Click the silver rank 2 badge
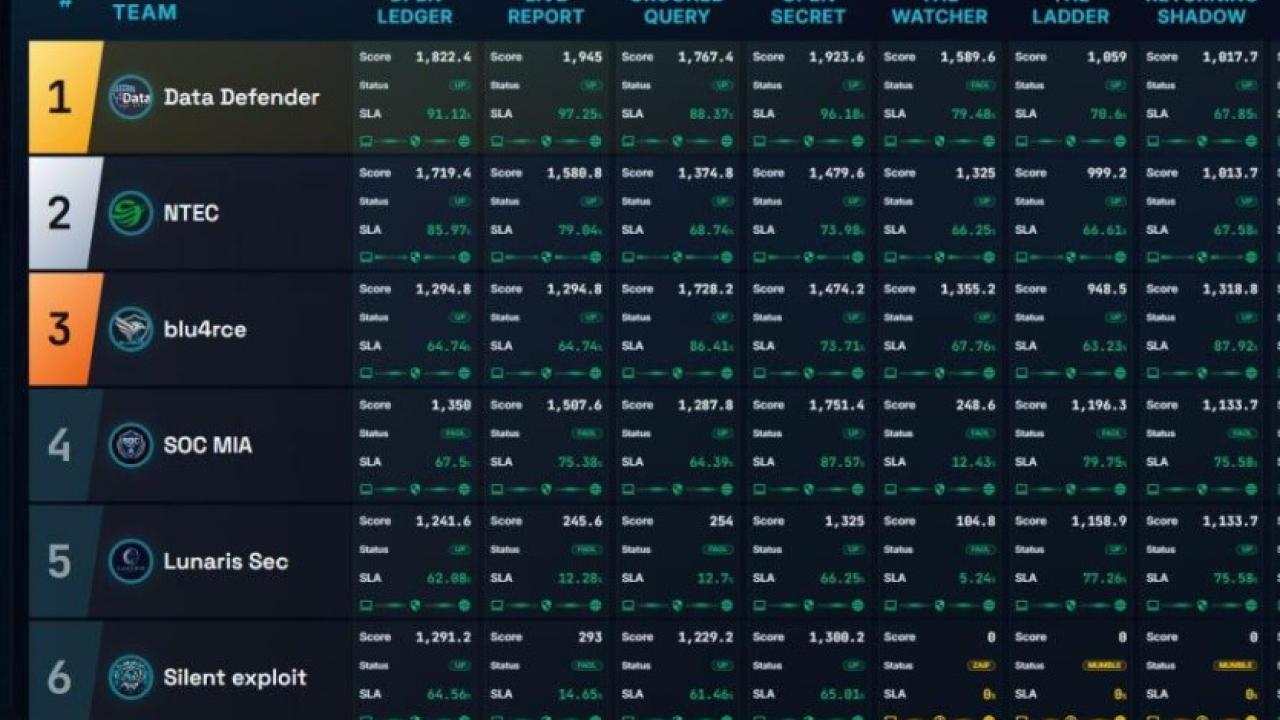1280x720 pixels. [63, 213]
